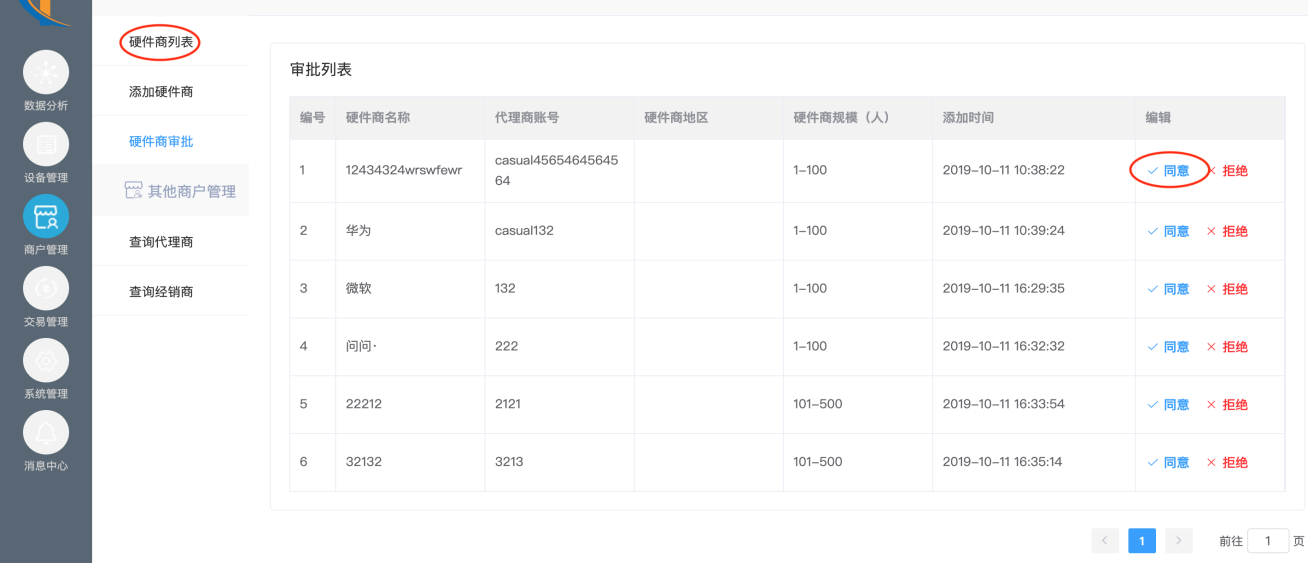The height and width of the screenshot is (563, 1308).
Task: Select the 商户管理 merchant management icon
Action: click(x=46, y=217)
